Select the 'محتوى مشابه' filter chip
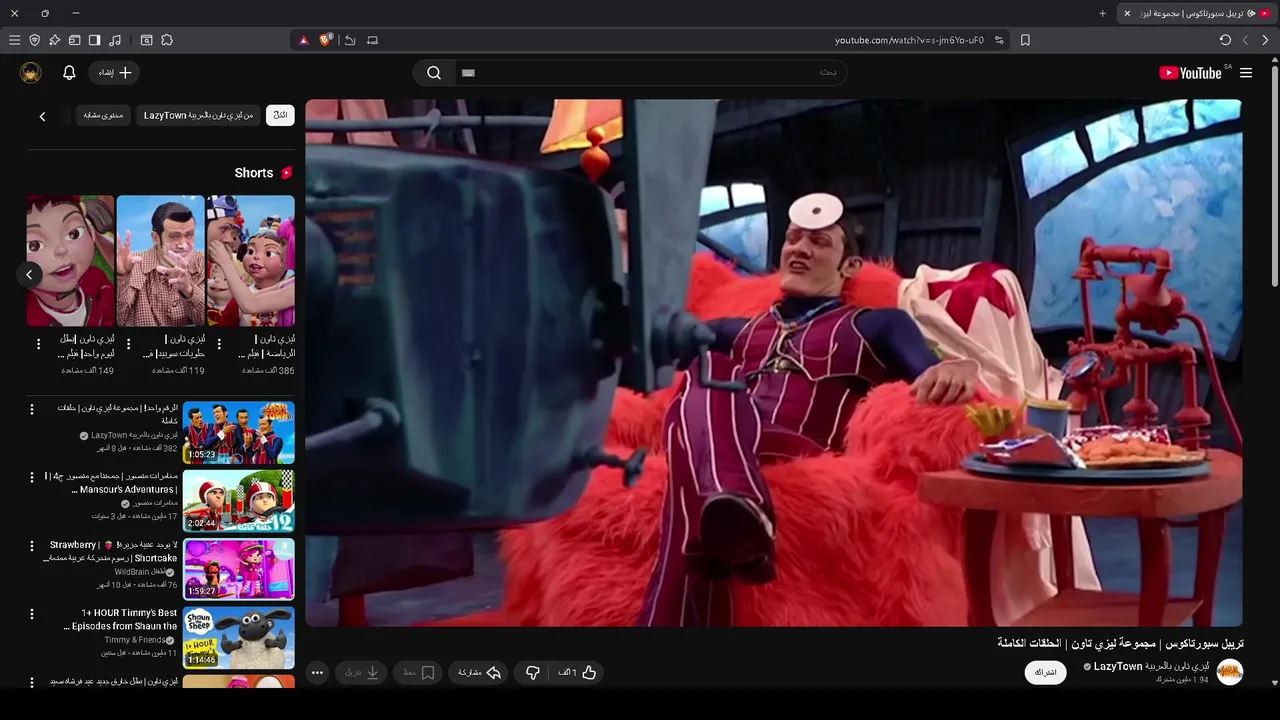Viewport: 1280px width, 720px height. pos(103,115)
